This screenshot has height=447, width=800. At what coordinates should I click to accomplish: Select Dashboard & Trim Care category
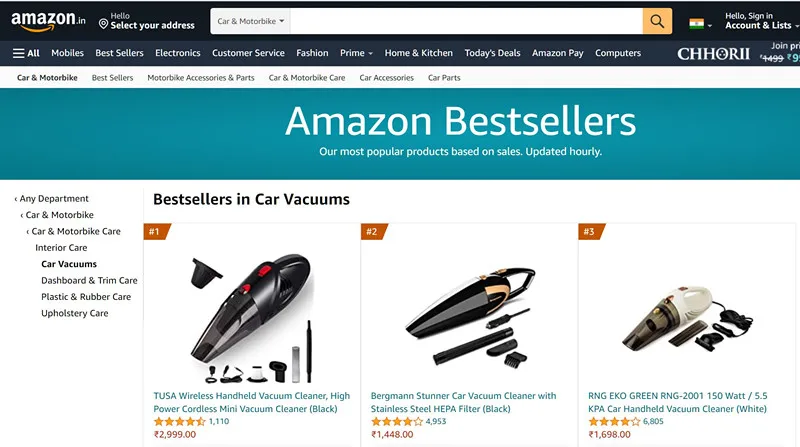(89, 280)
